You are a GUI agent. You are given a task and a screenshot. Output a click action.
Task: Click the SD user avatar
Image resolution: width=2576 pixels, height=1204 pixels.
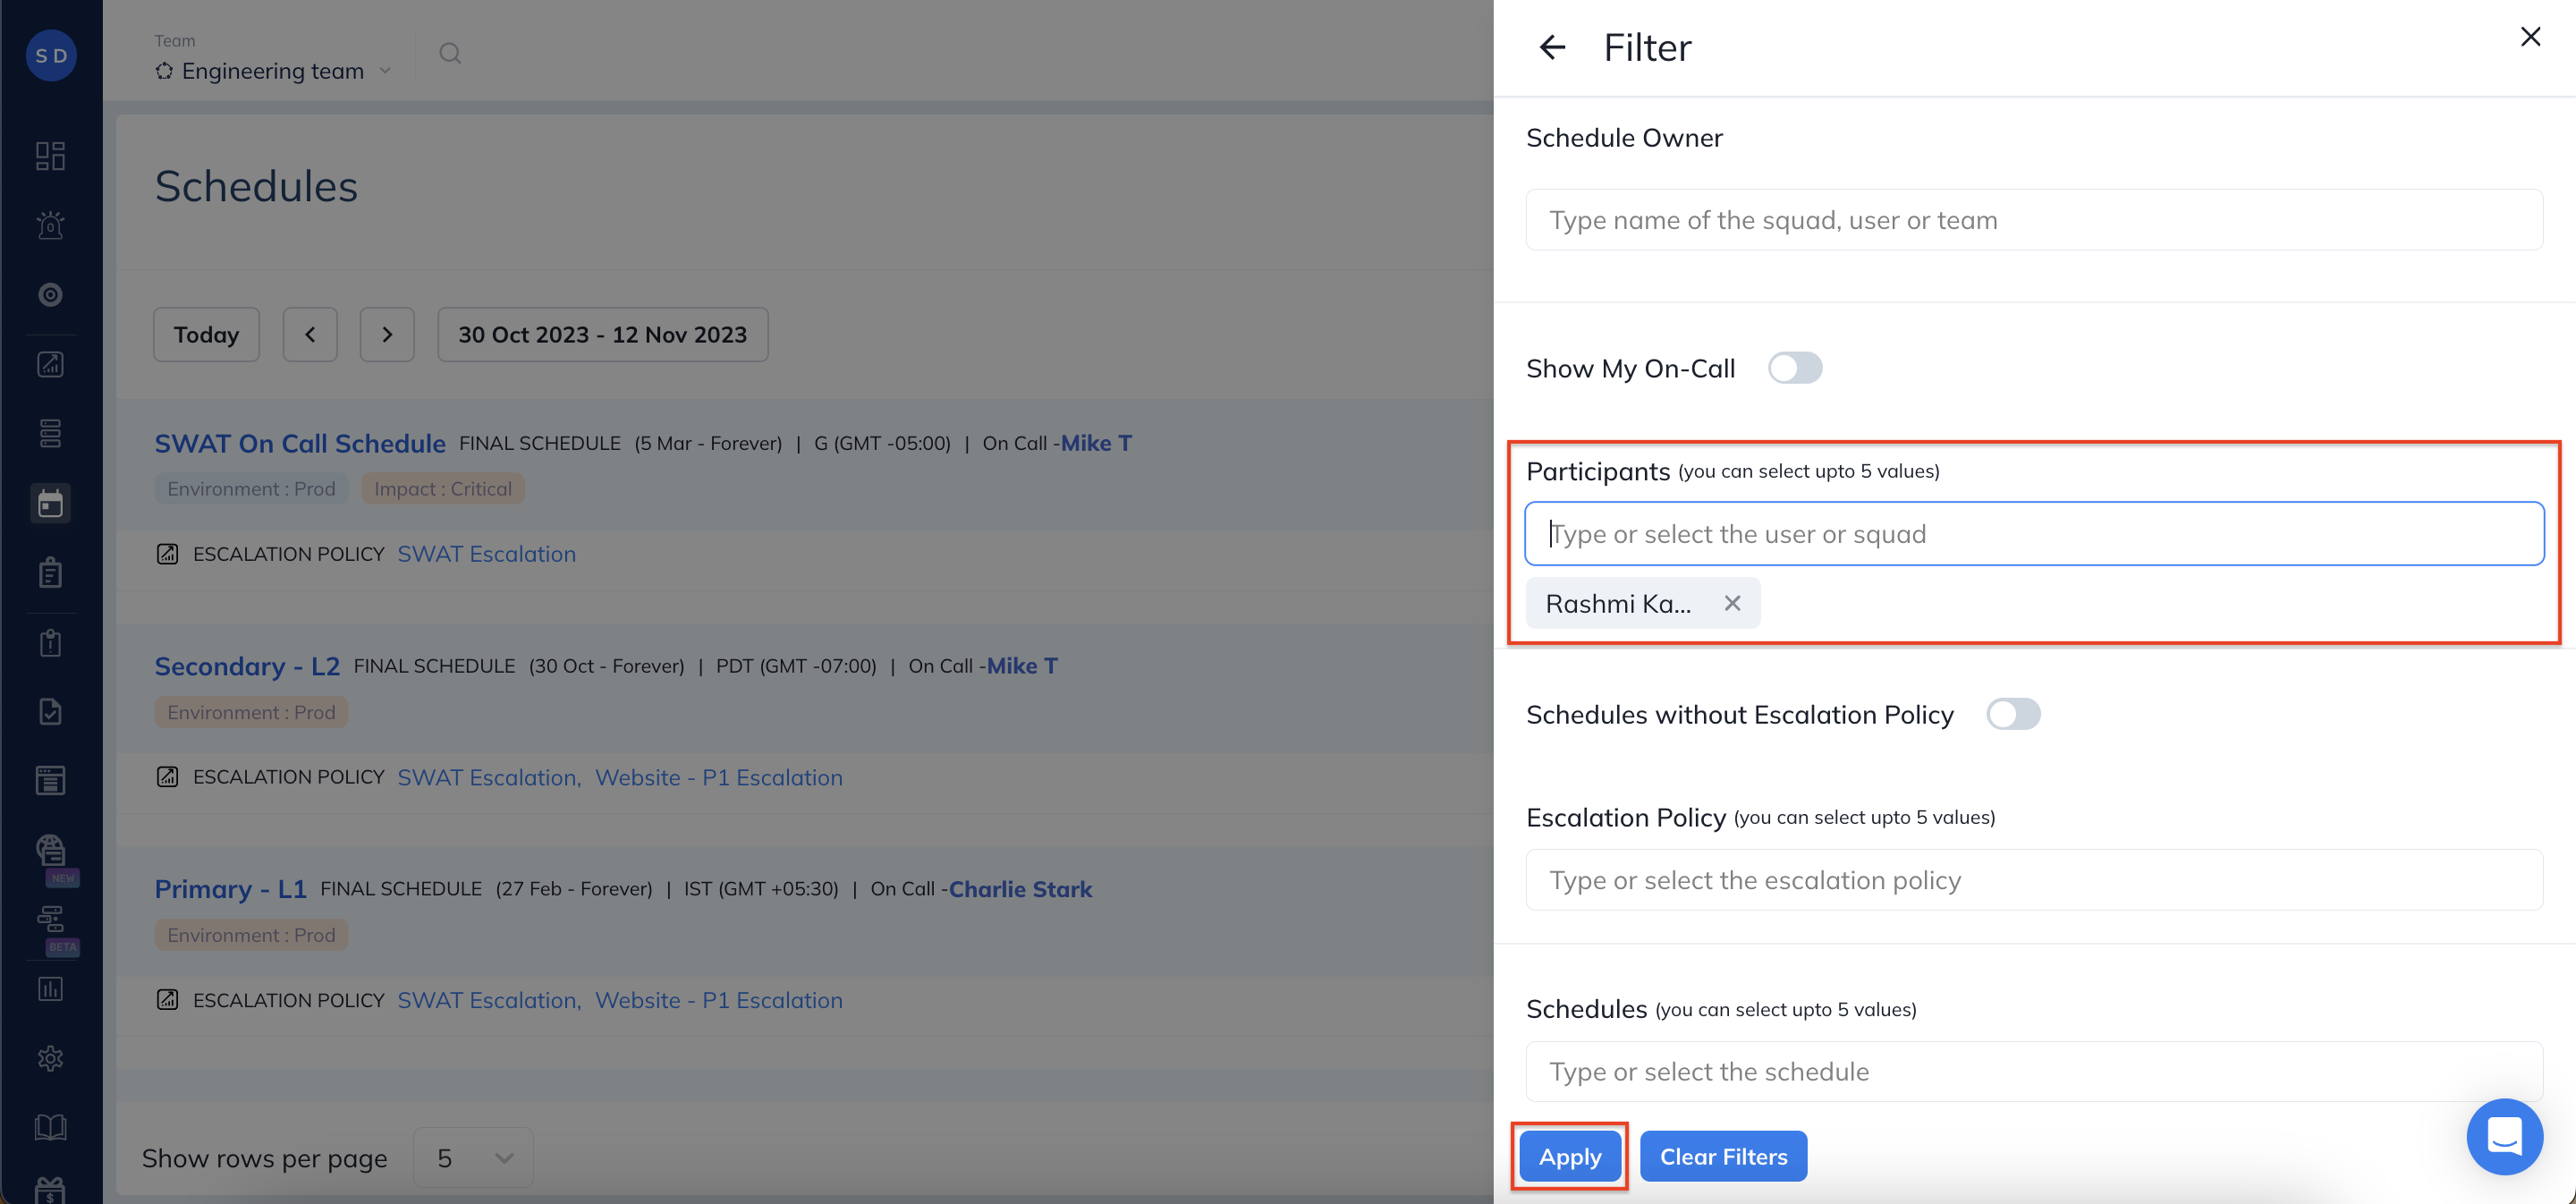point(51,56)
